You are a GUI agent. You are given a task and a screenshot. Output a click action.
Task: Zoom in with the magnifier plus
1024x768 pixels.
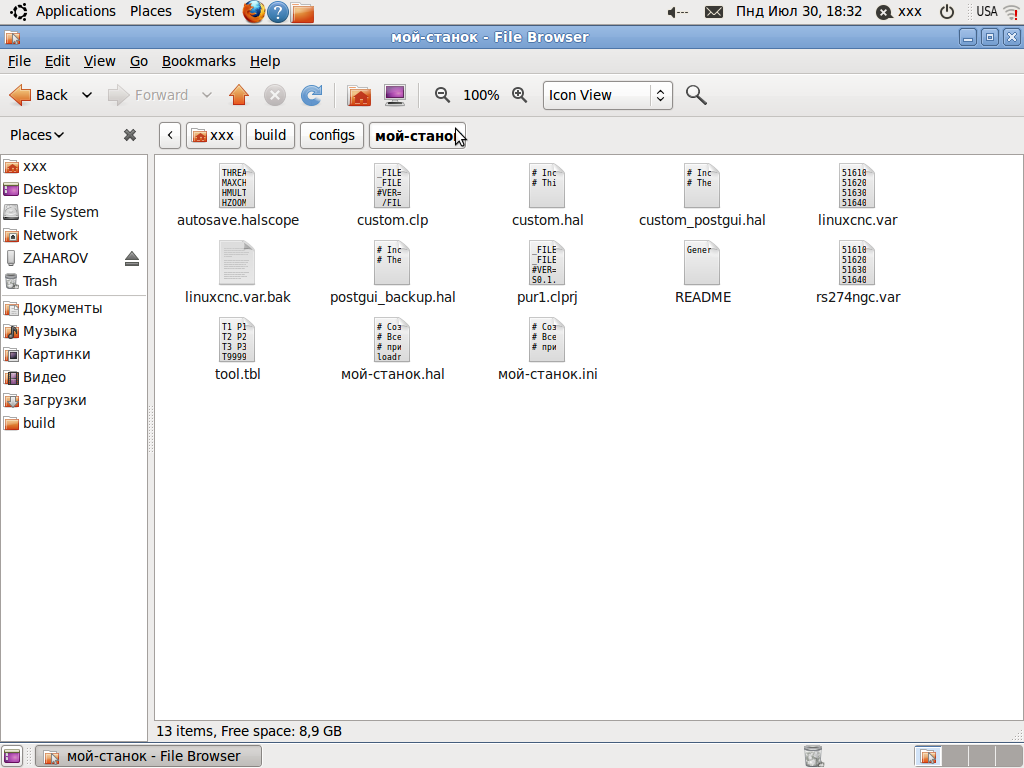click(519, 95)
